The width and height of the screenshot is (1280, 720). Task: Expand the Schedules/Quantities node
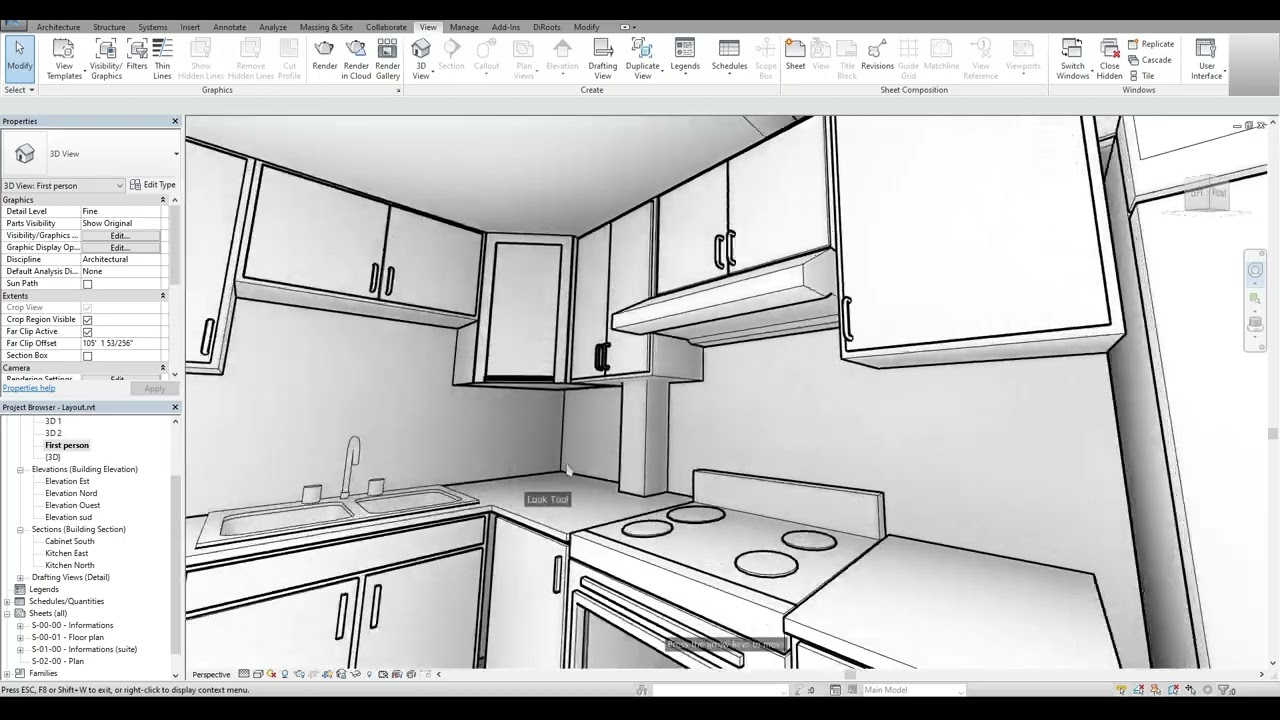pyautogui.click(x=8, y=601)
